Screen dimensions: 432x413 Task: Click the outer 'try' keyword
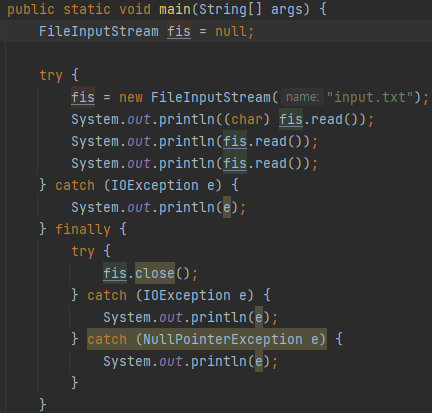click(51, 76)
